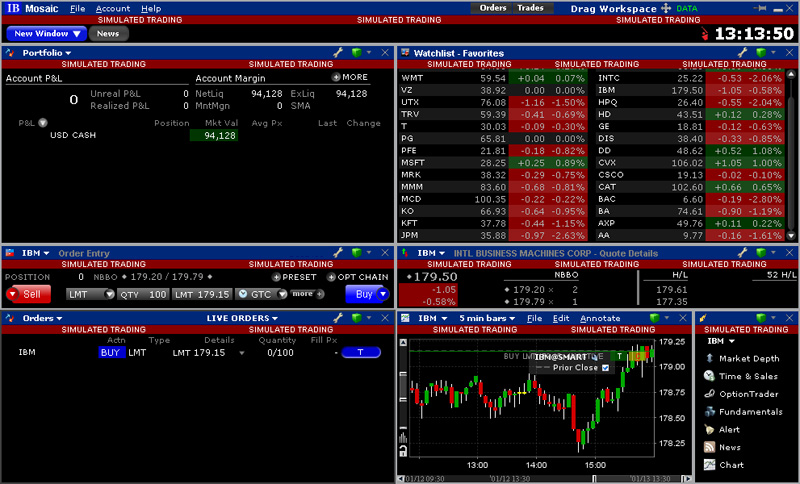Screen dimensions: 800x484
Task: Expand the MORE account details toggle
Action: click(350, 77)
